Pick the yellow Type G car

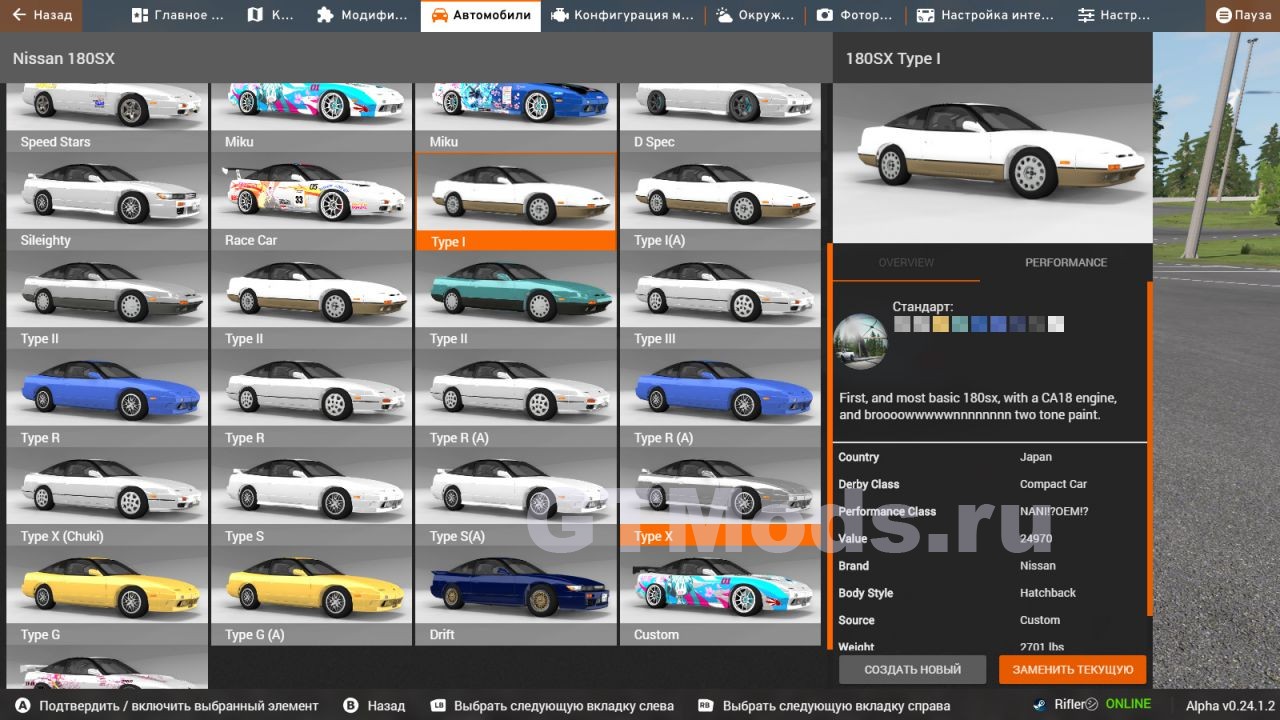coord(107,596)
